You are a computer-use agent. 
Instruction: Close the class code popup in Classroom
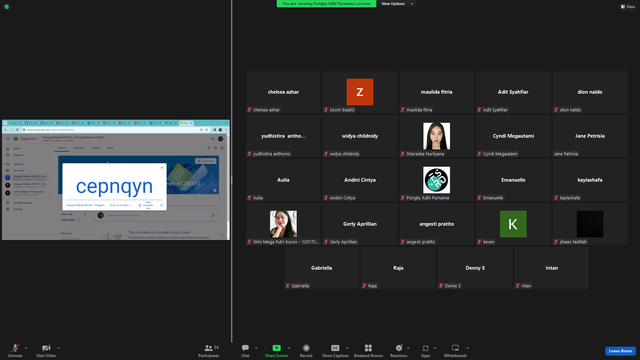pos(162,167)
